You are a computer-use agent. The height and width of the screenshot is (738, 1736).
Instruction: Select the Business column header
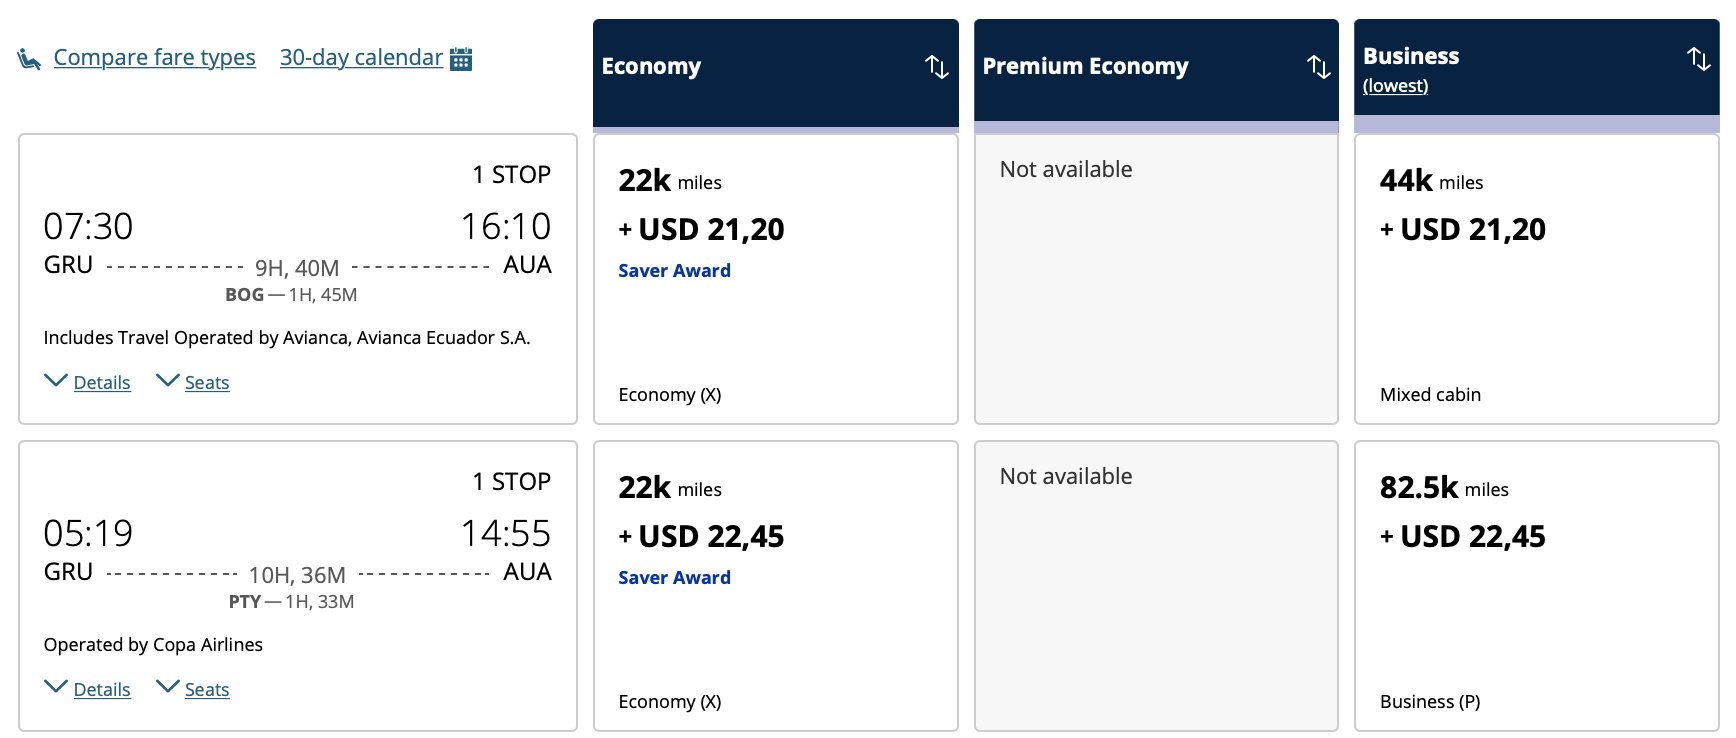coord(1537,68)
